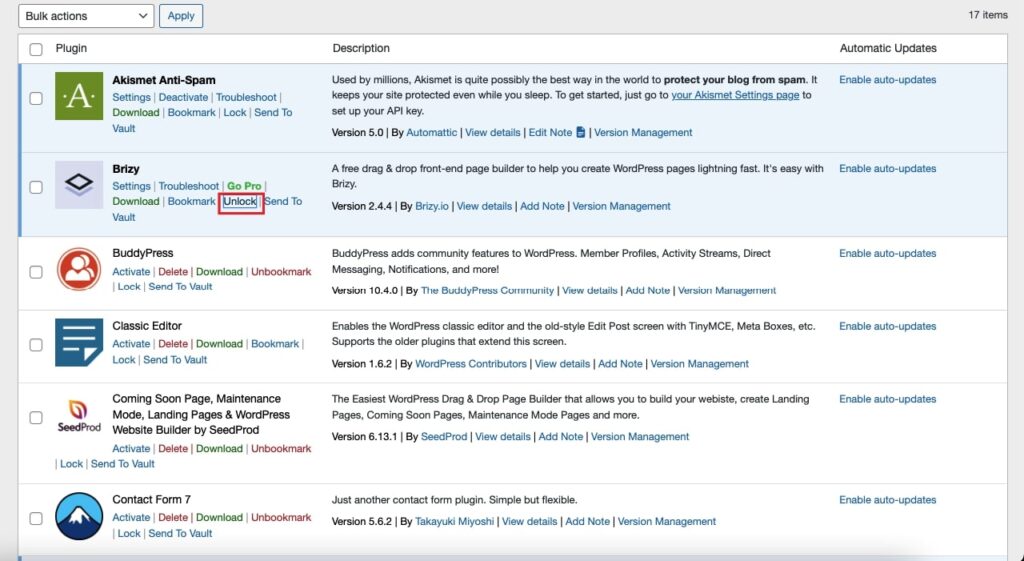The width and height of the screenshot is (1024, 561).
Task: Open Troubleshoot for Brizy
Action: point(189,186)
